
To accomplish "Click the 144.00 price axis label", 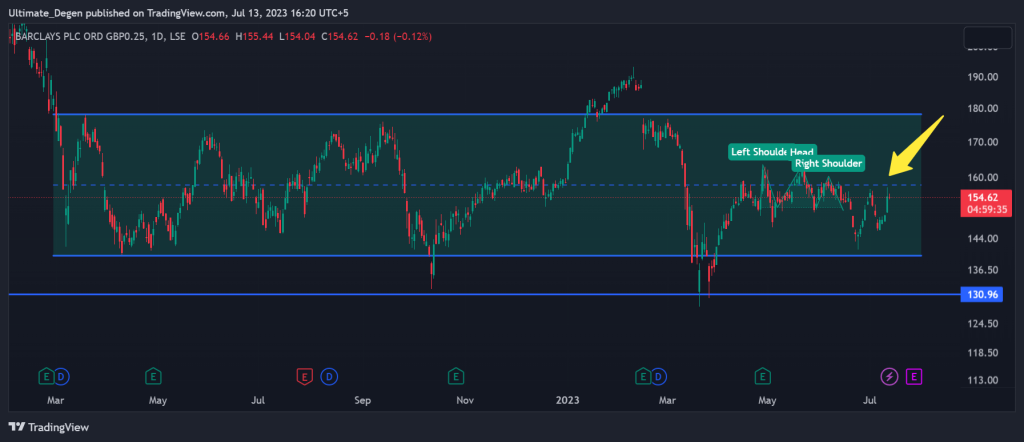I will [981, 239].
